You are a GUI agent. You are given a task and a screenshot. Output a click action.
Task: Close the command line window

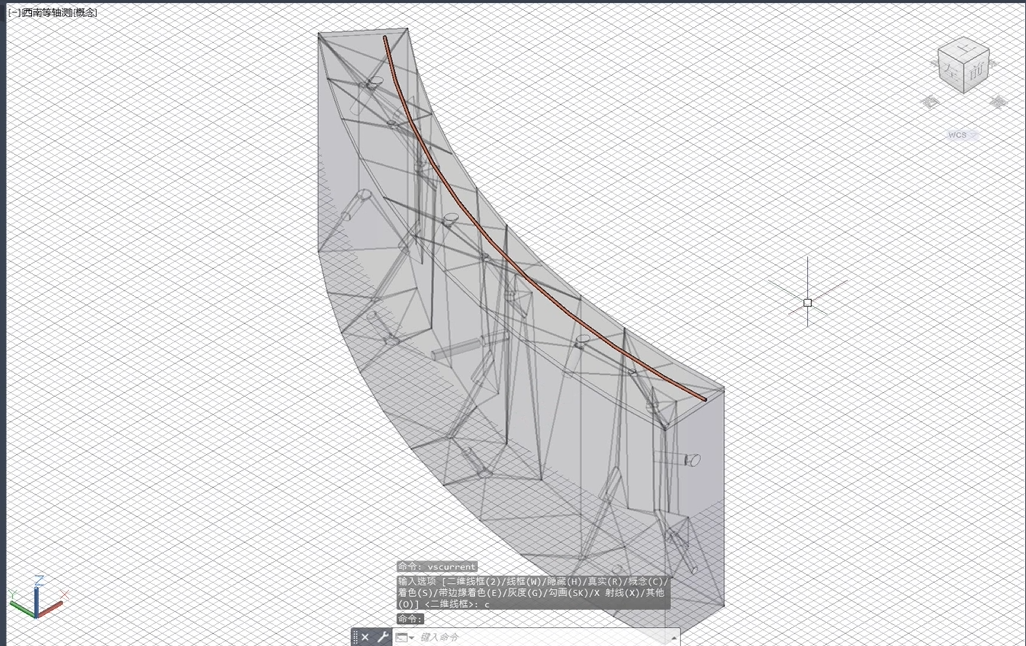point(365,637)
